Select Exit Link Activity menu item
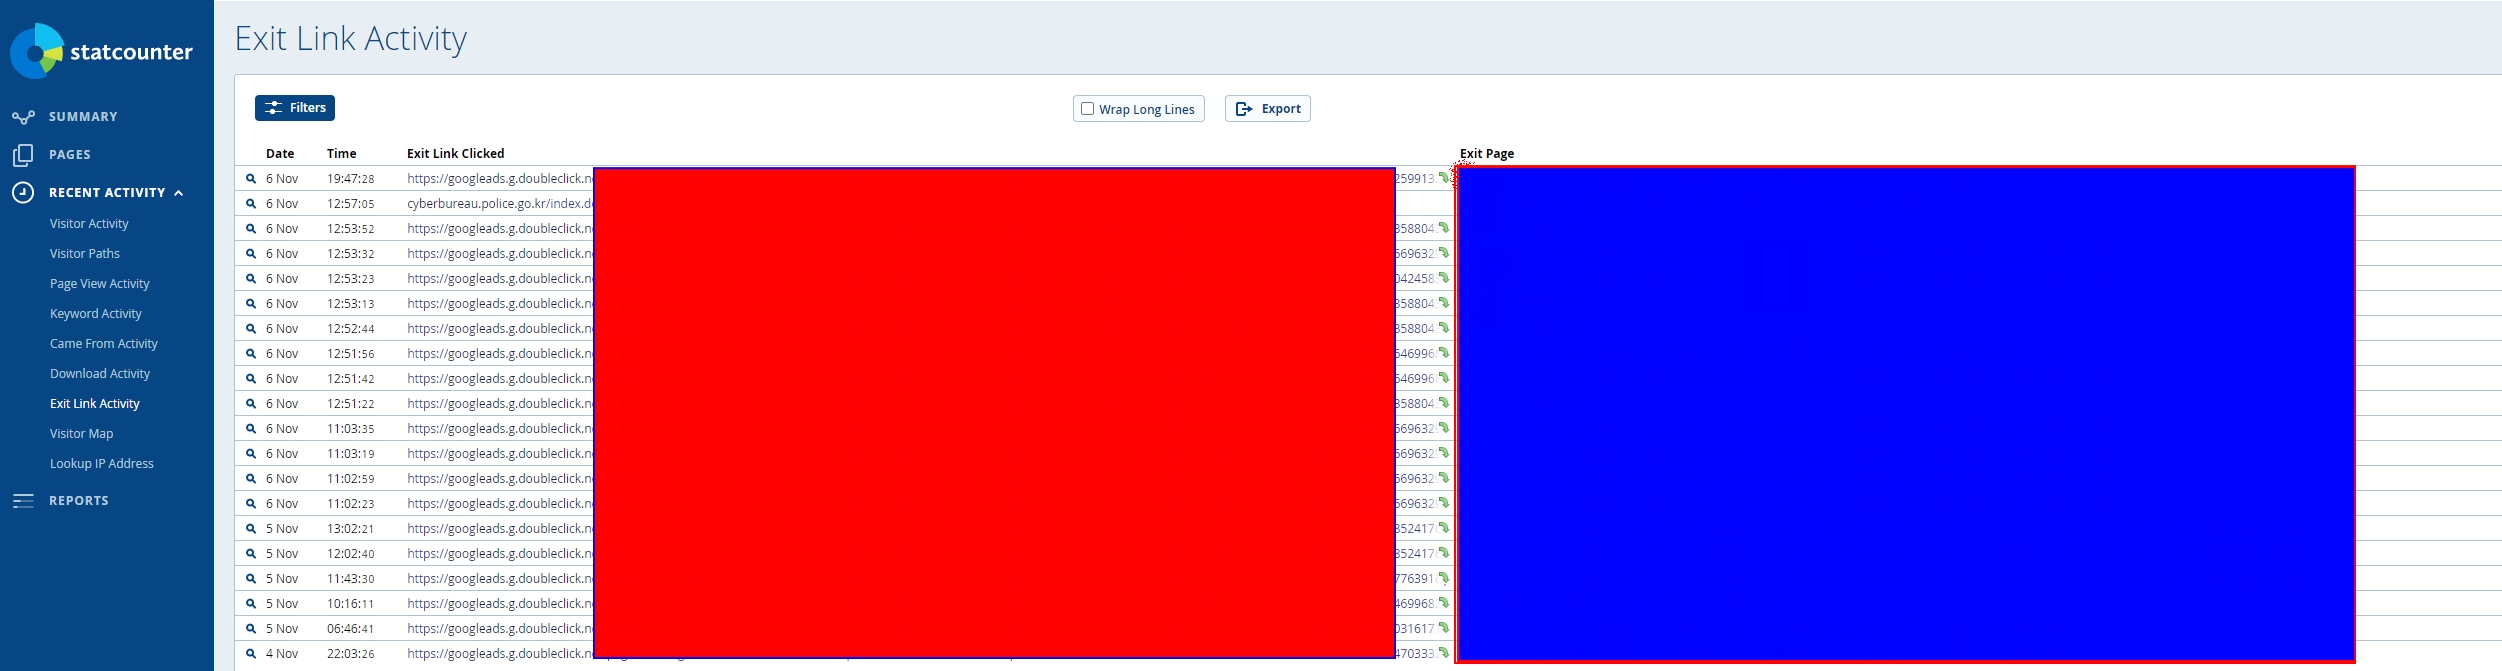 (95, 404)
